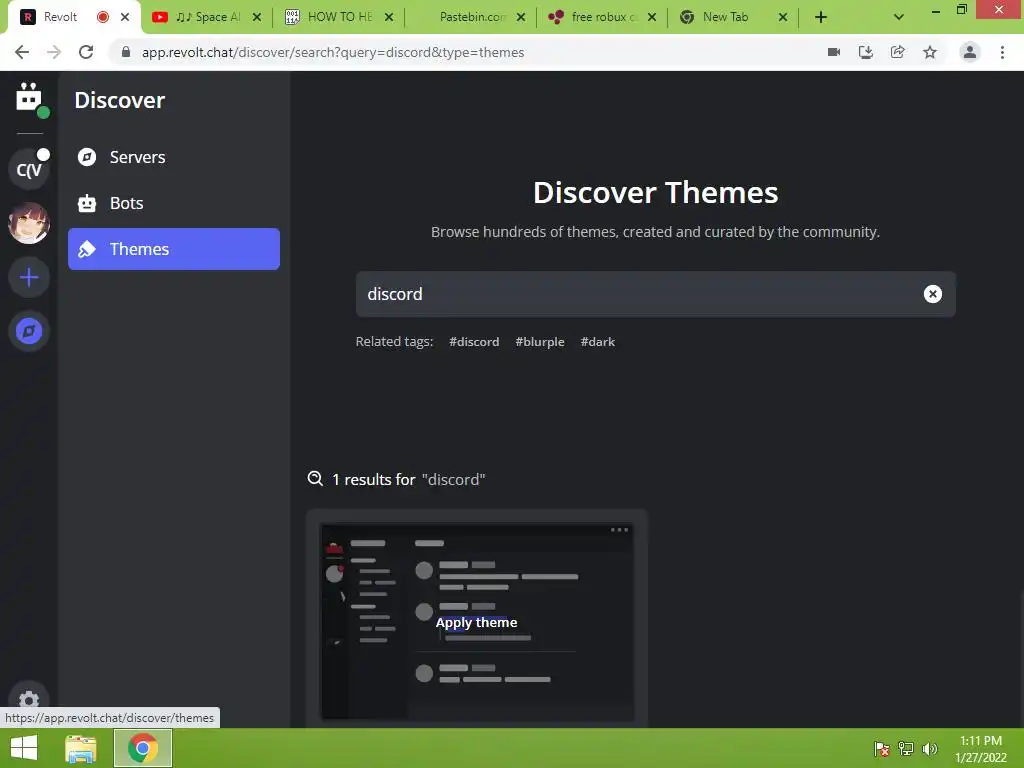1024x768 pixels.
Task: Click the search magnifier icon beside results
Action: tap(315, 479)
